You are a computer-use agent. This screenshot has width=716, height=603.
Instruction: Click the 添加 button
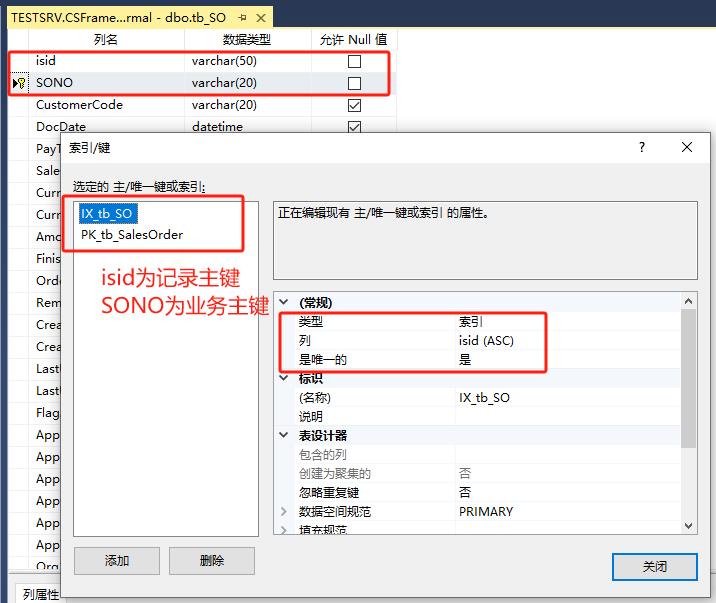tap(117, 561)
